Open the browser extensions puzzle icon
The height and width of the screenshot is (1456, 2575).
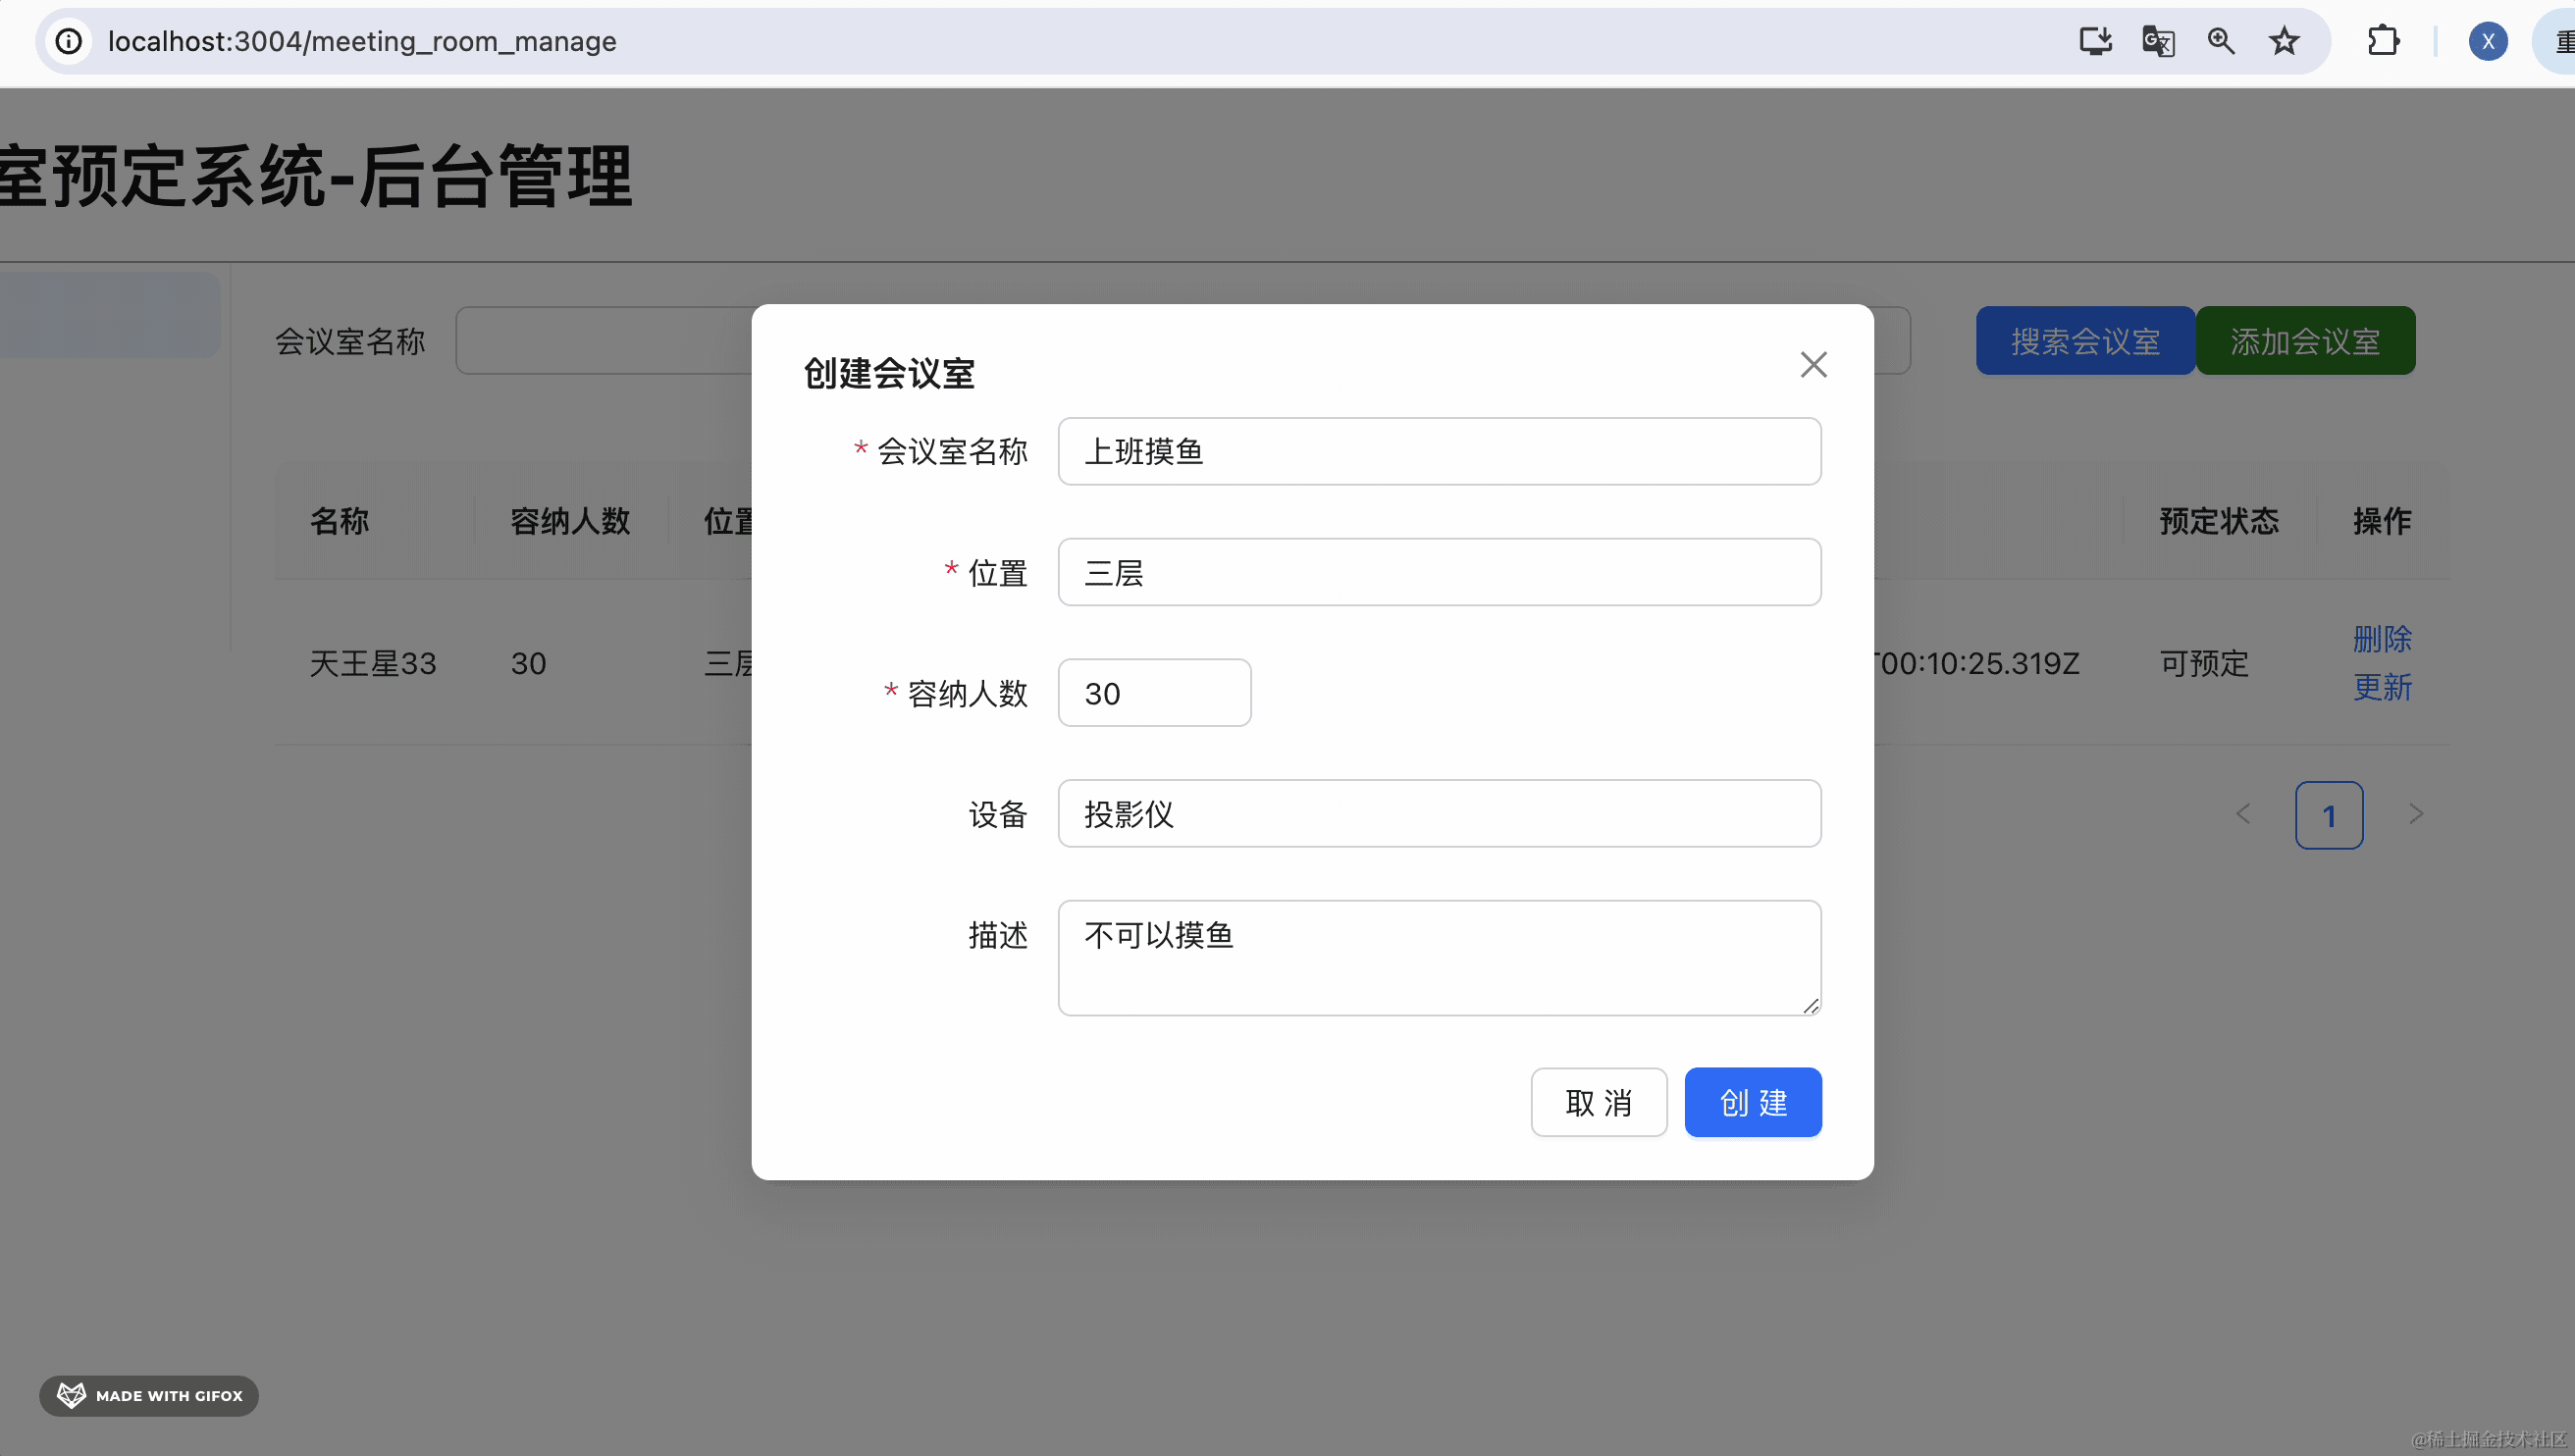(x=2383, y=41)
